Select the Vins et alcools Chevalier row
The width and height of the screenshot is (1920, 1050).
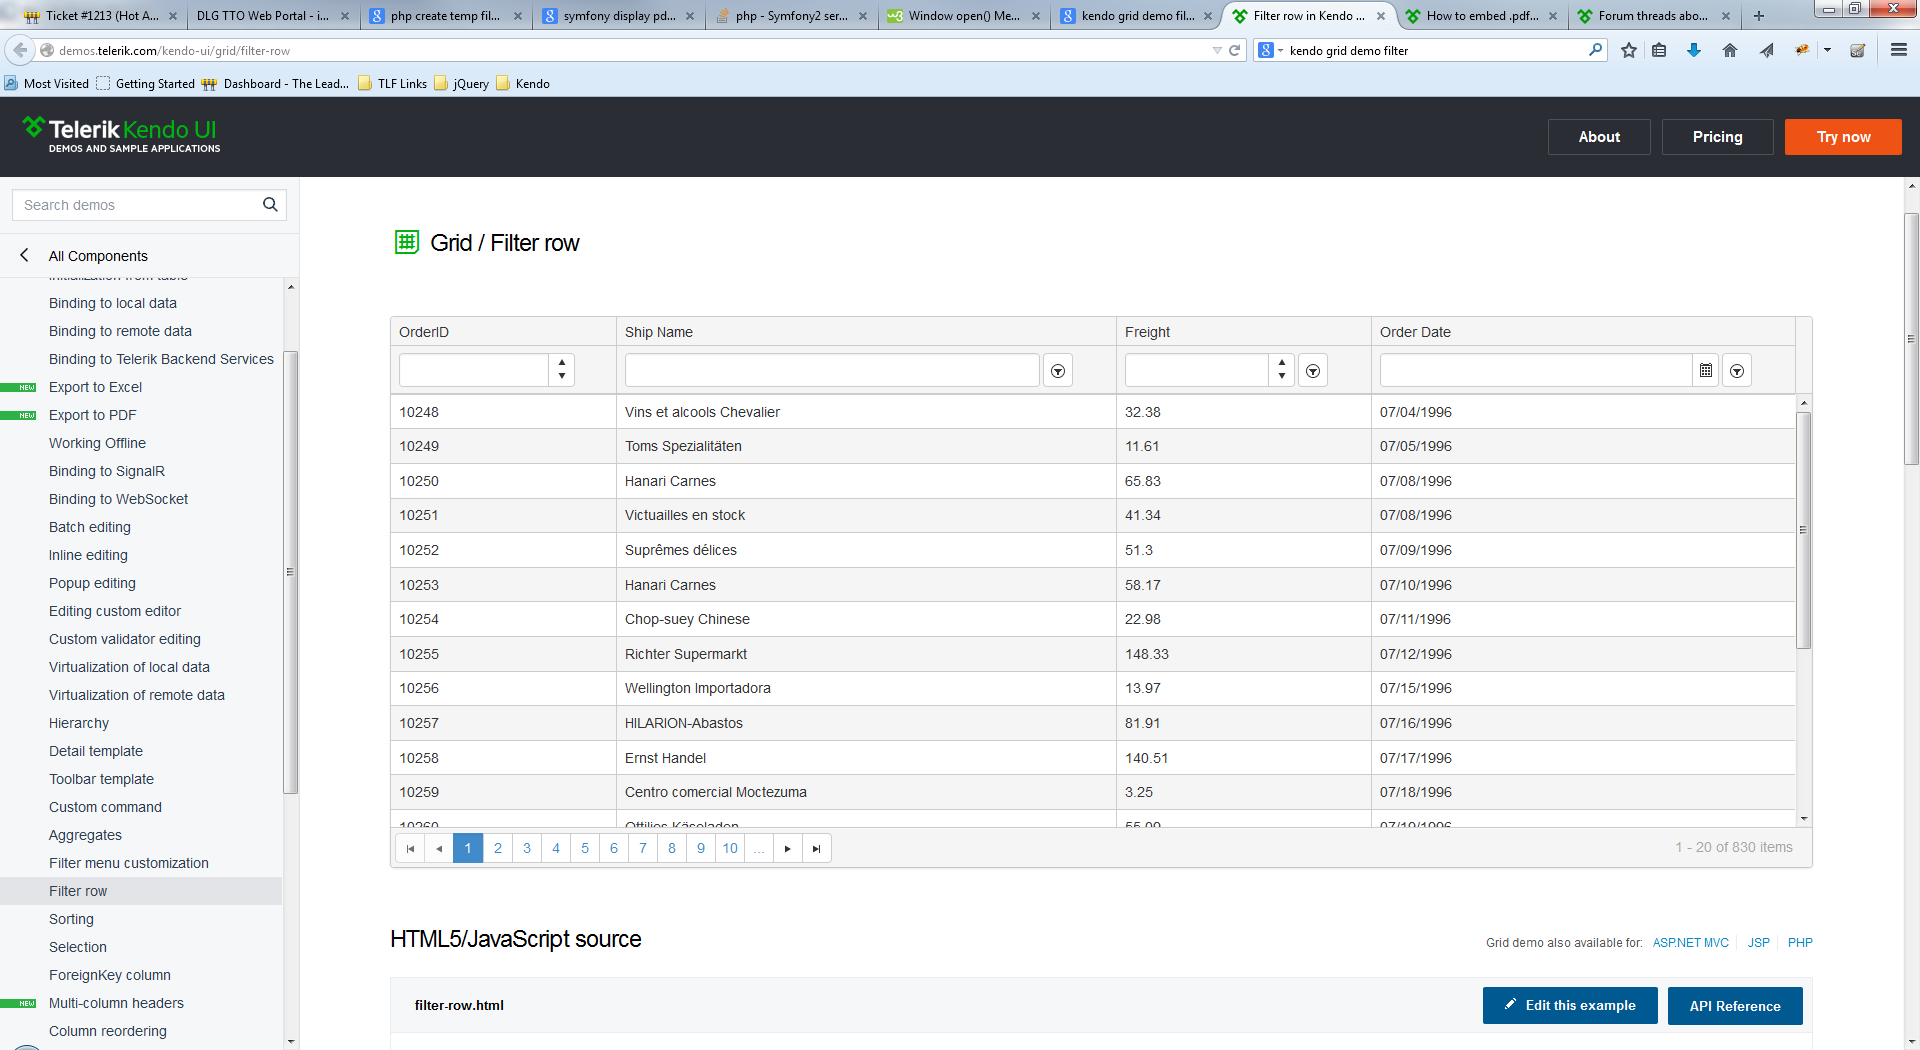1093,412
